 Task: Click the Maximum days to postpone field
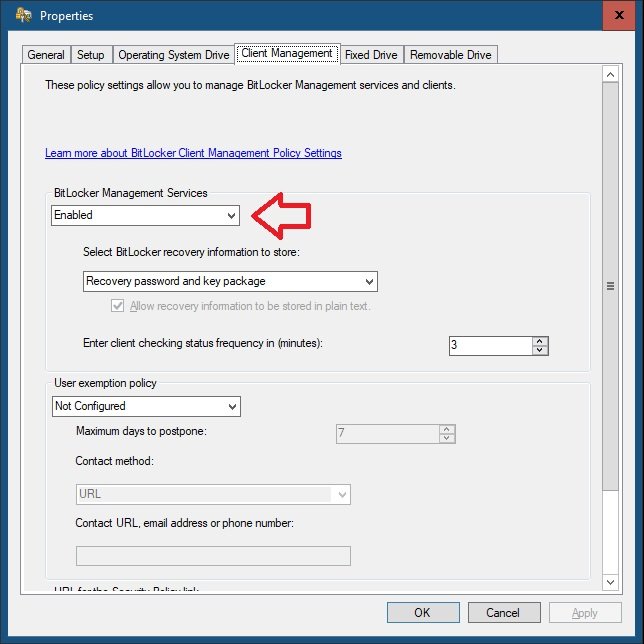pos(387,434)
